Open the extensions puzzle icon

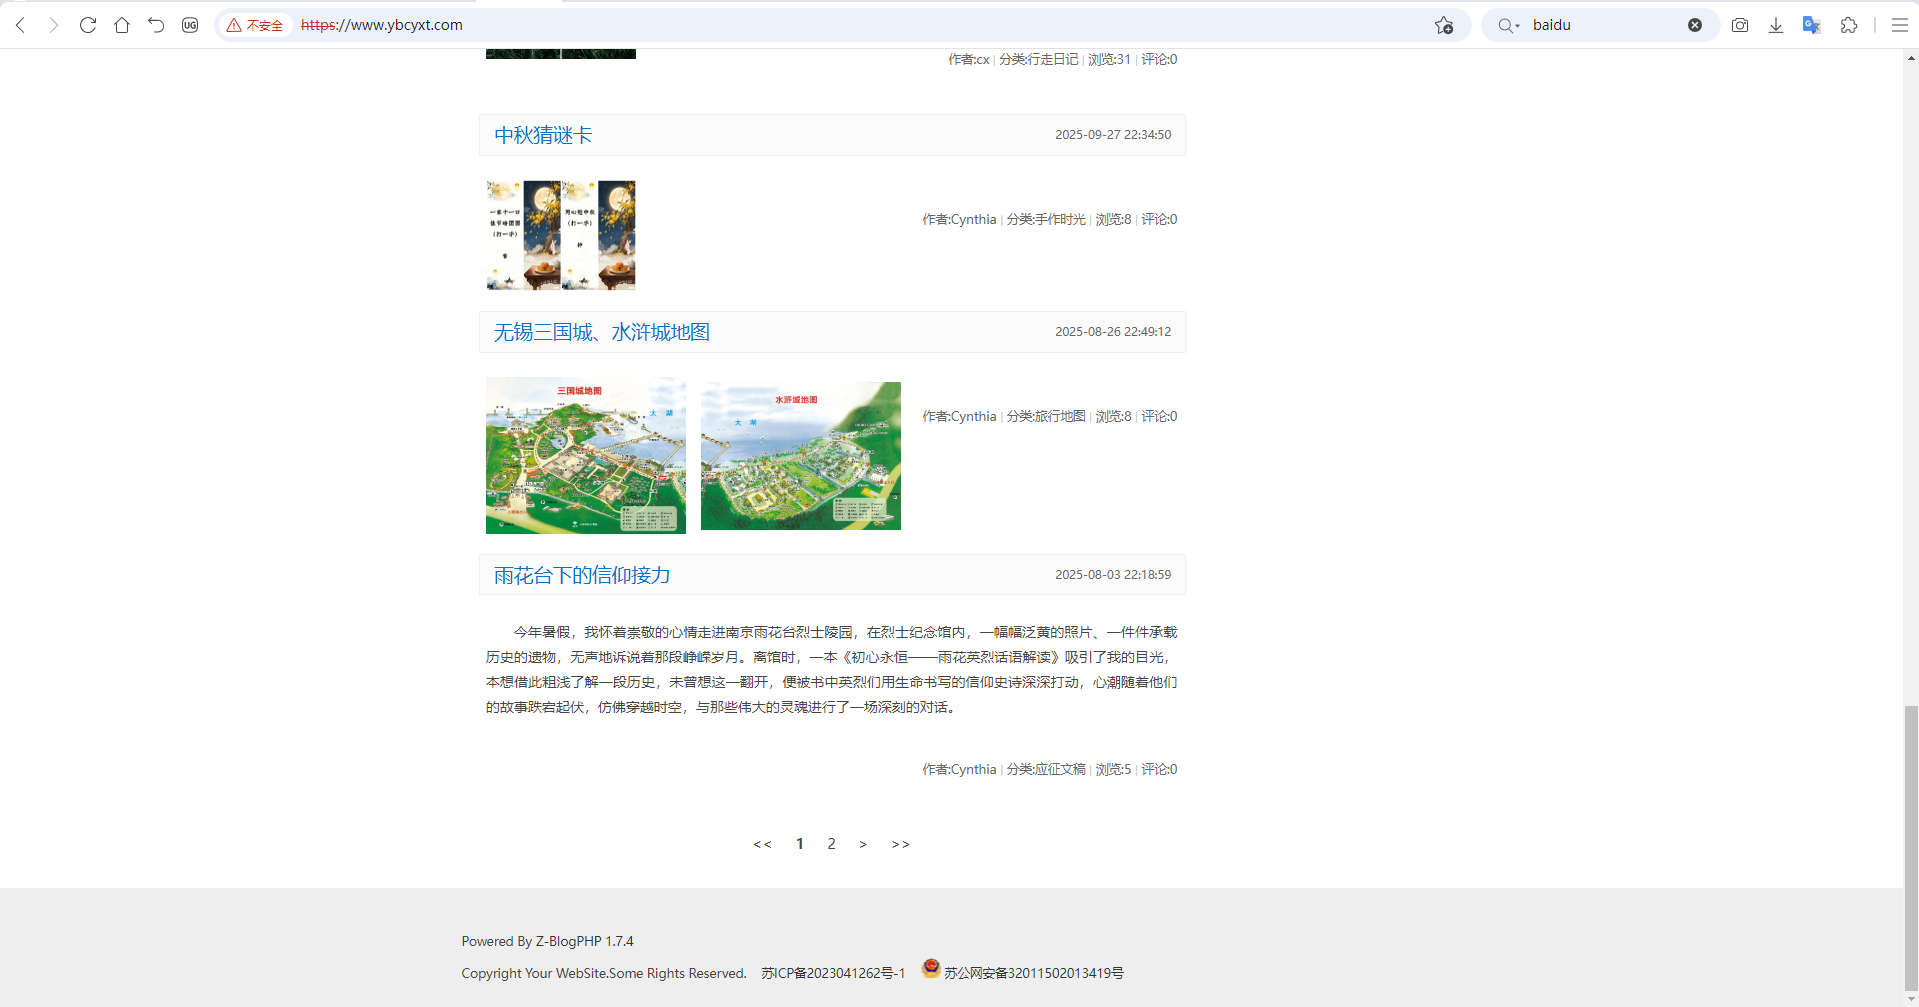point(1849,25)
